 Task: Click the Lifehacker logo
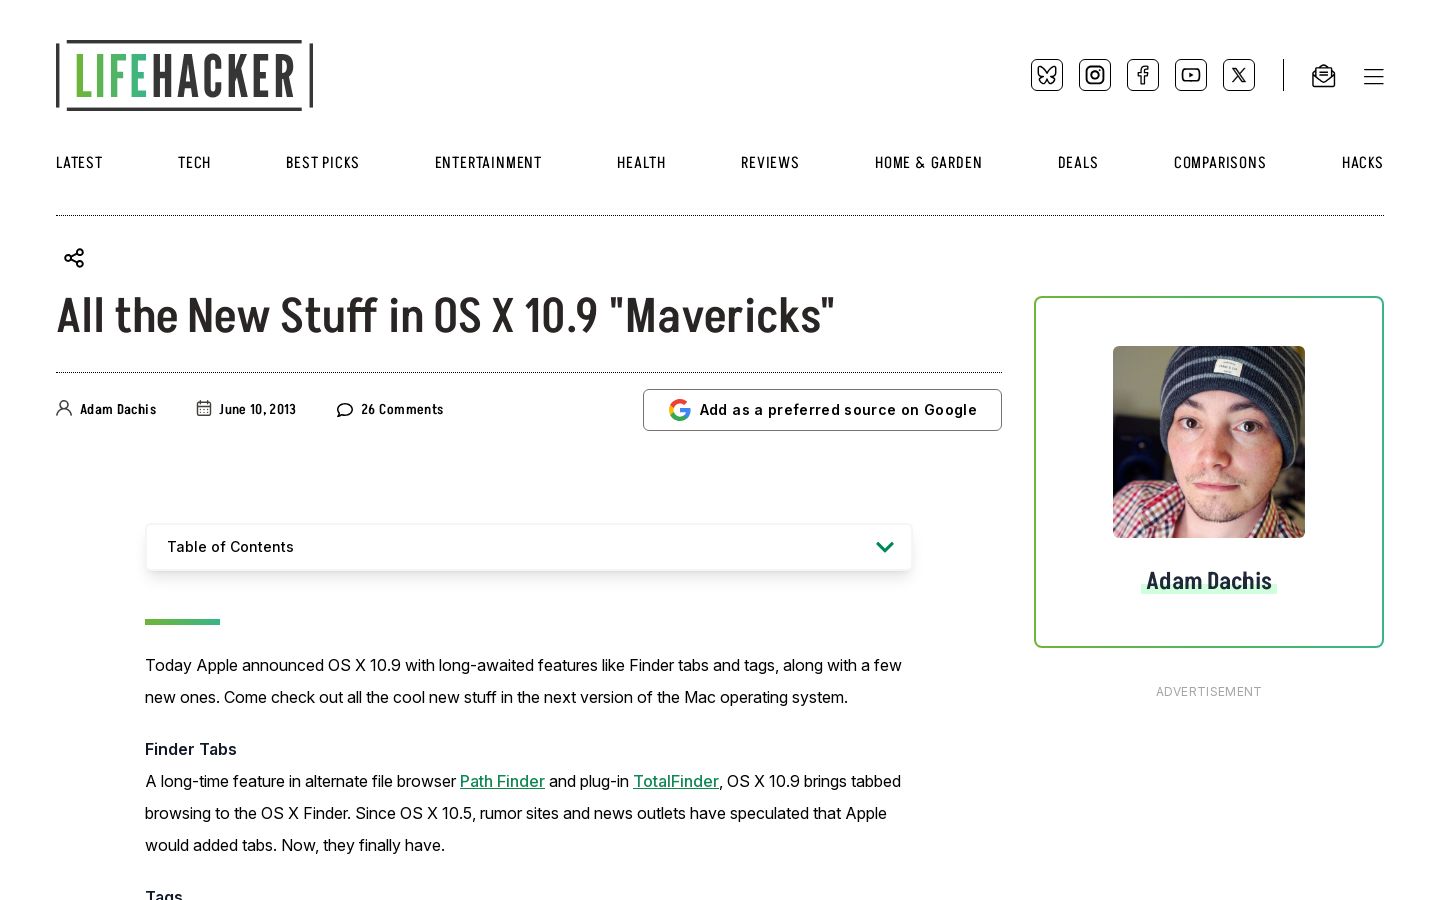185,75
